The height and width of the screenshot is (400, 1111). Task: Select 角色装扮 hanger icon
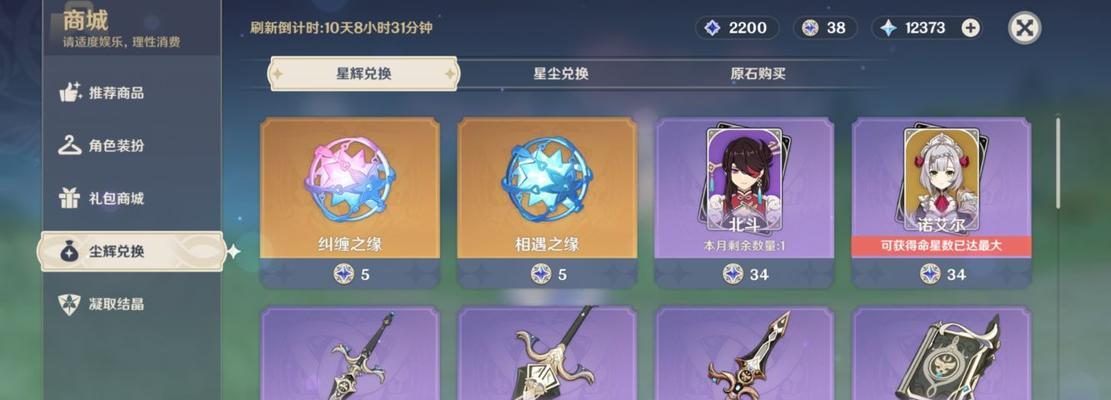point(69,145)
